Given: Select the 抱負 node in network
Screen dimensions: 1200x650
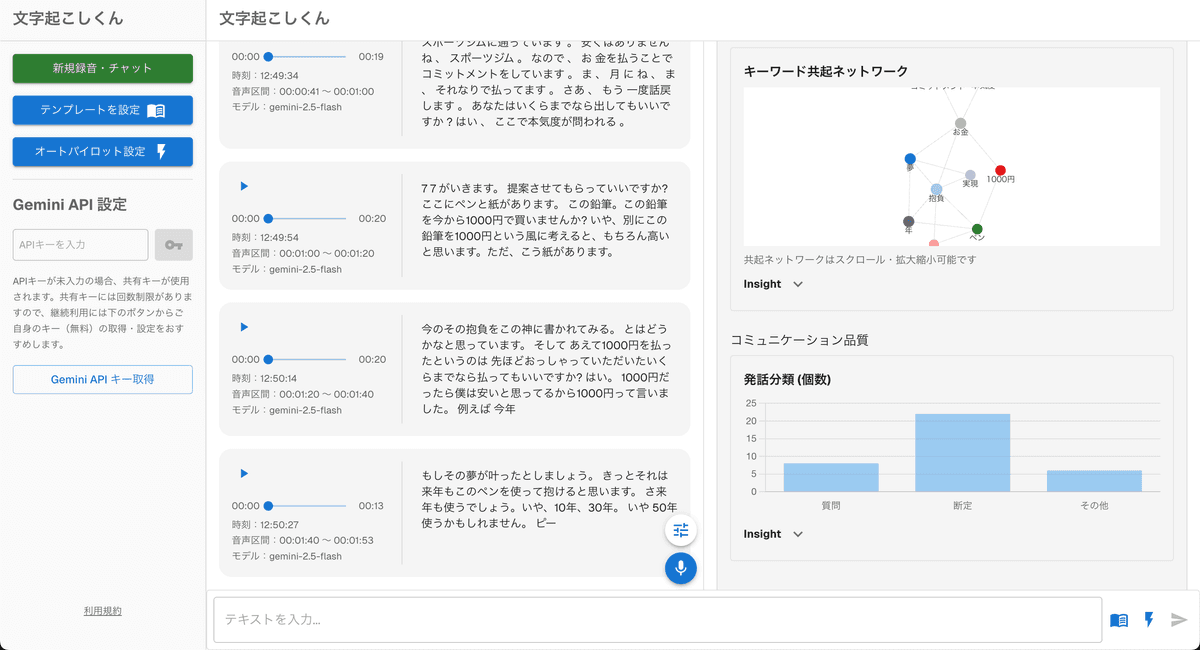Looking at the screenshot, I should tap(936, 189).
